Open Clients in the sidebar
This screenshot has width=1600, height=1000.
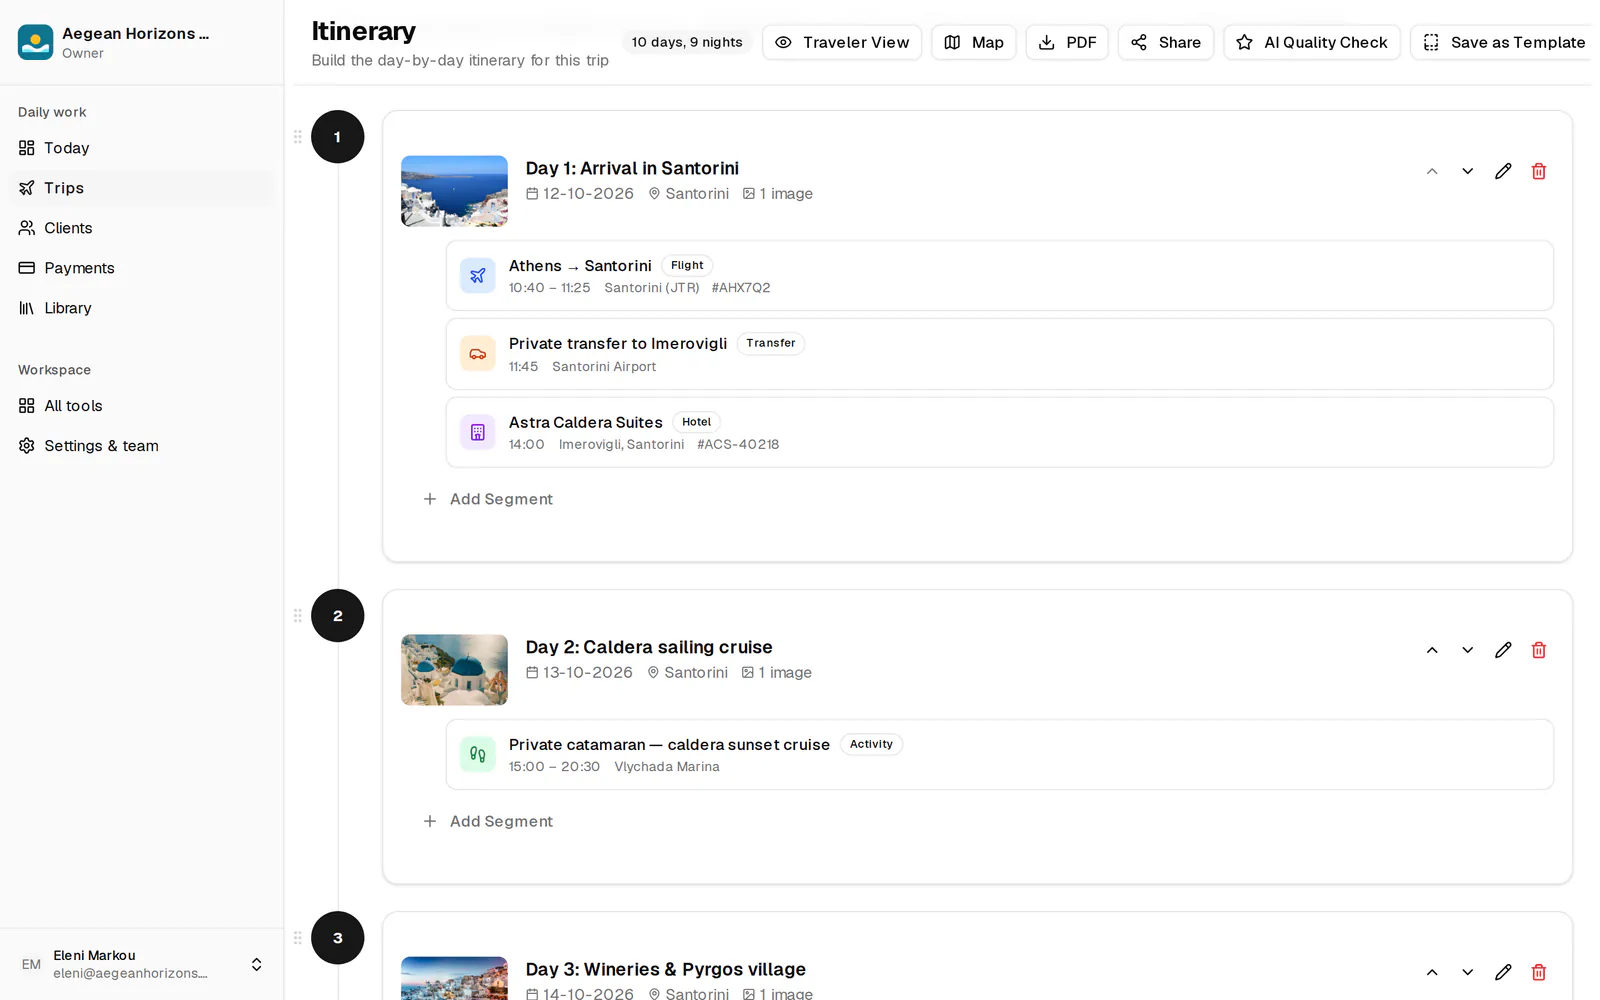point(142,228)
